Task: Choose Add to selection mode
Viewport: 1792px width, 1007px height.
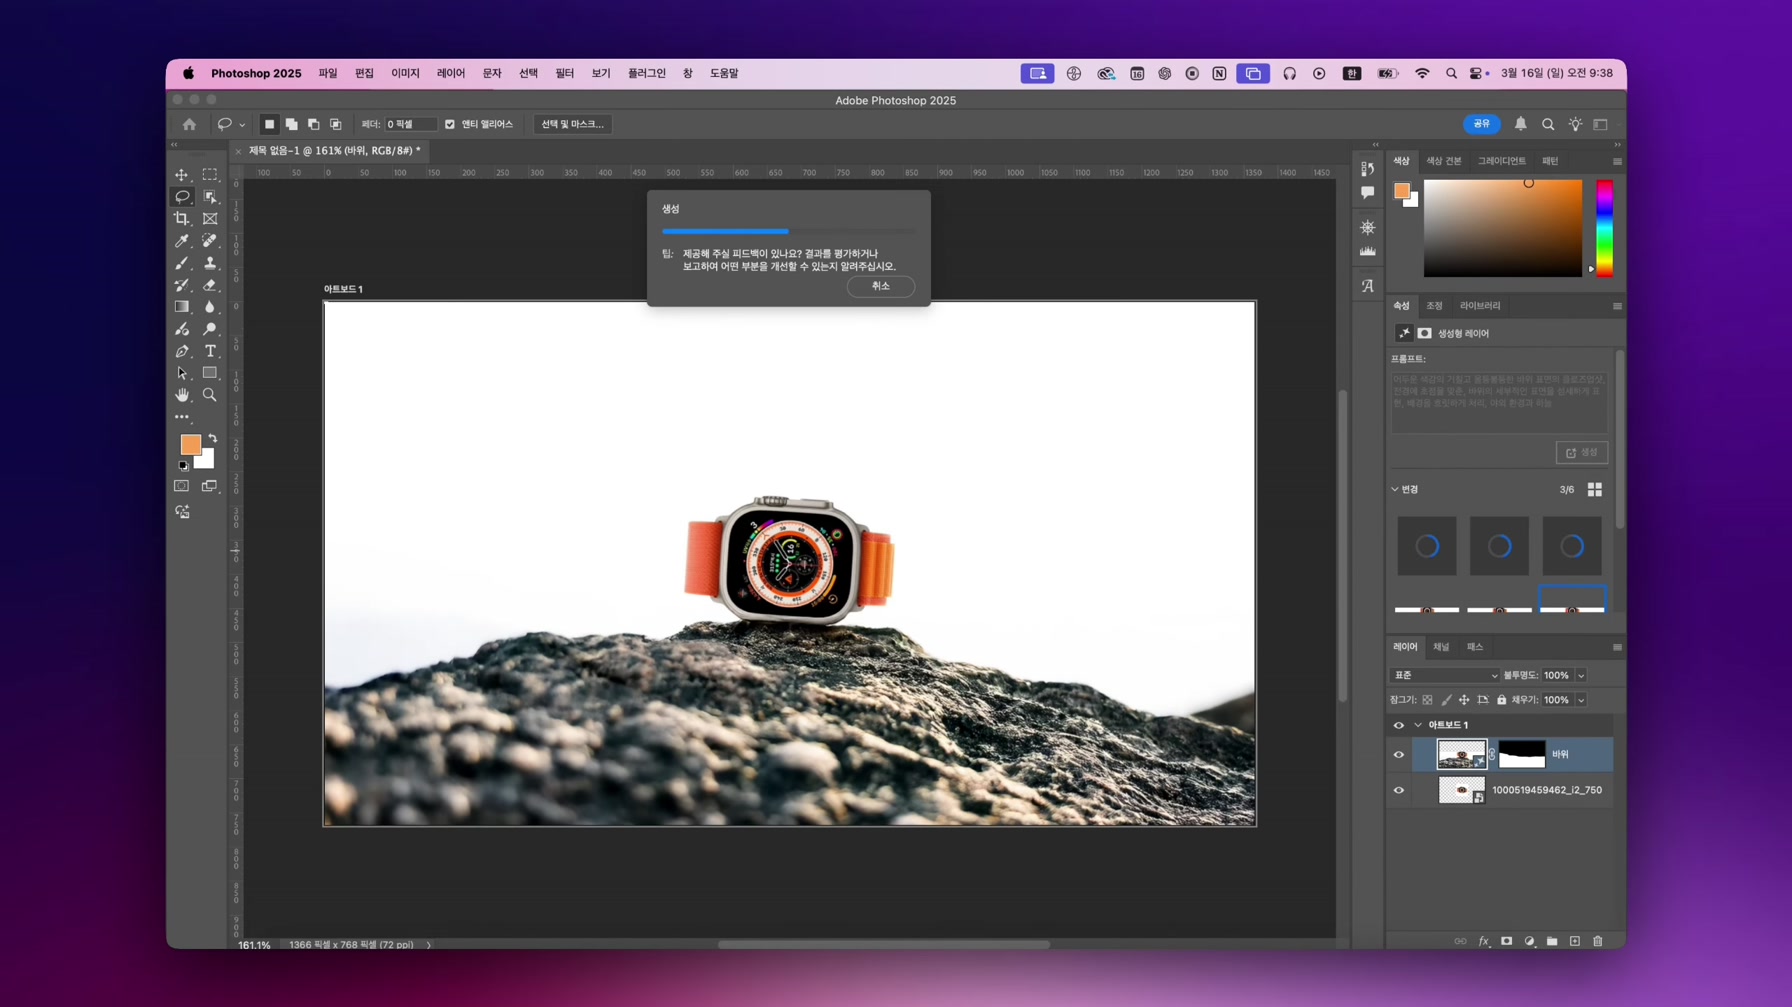Action: point(291,124)
